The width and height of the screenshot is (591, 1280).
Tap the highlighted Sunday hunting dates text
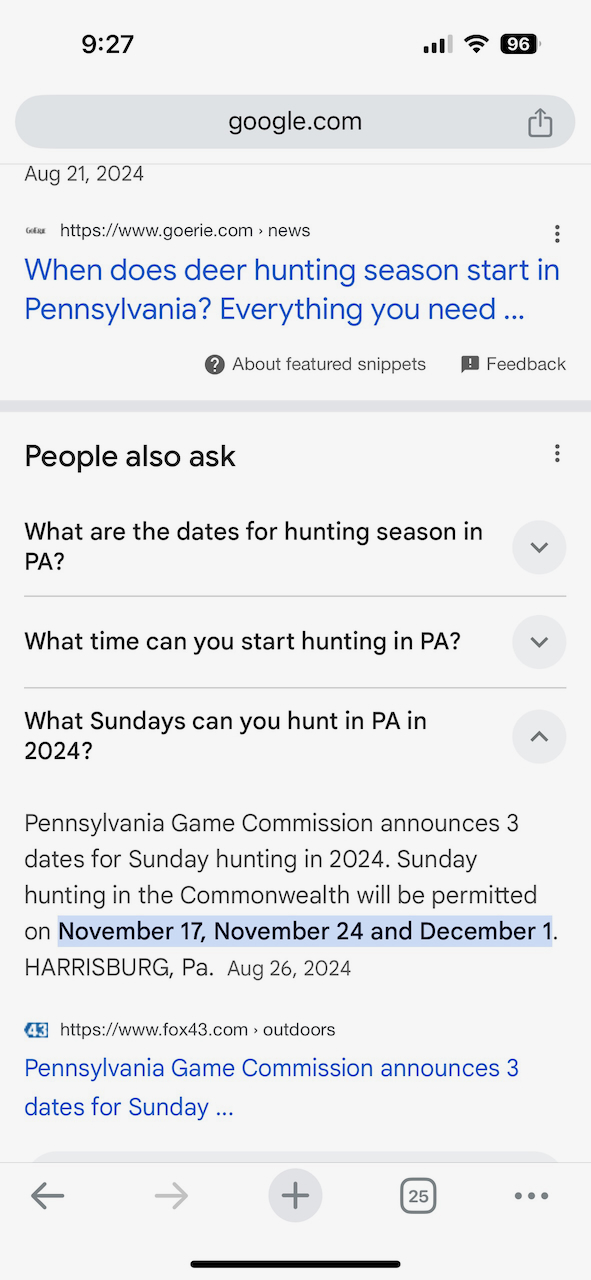305,931
